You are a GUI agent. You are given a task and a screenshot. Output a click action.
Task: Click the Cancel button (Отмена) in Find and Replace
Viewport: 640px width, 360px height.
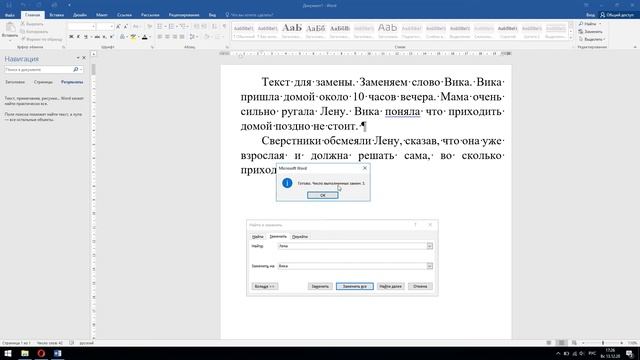(420, 286)
